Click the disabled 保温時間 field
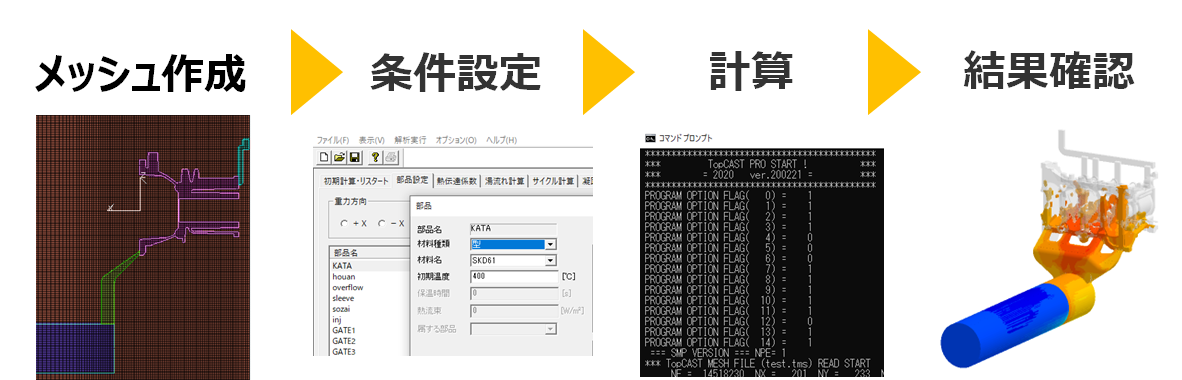 tap(513, 293)
